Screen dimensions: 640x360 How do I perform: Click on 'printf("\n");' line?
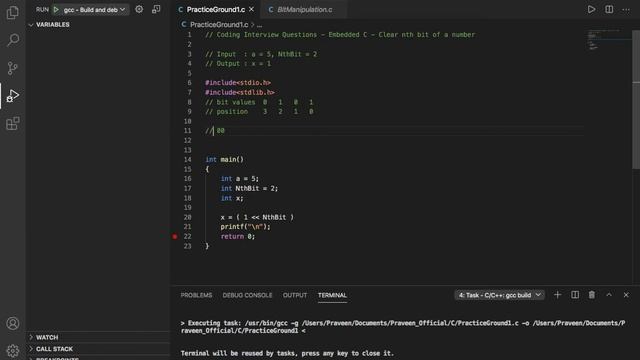coord(245,227)
